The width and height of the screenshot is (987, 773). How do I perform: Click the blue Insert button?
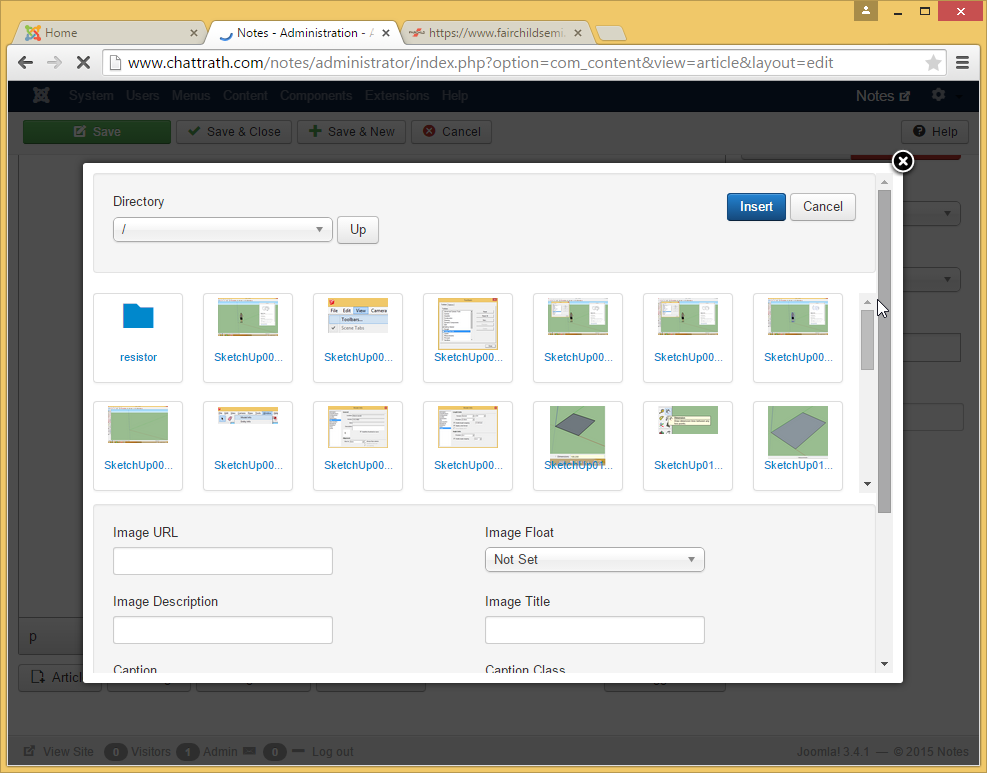coord(756,207)
